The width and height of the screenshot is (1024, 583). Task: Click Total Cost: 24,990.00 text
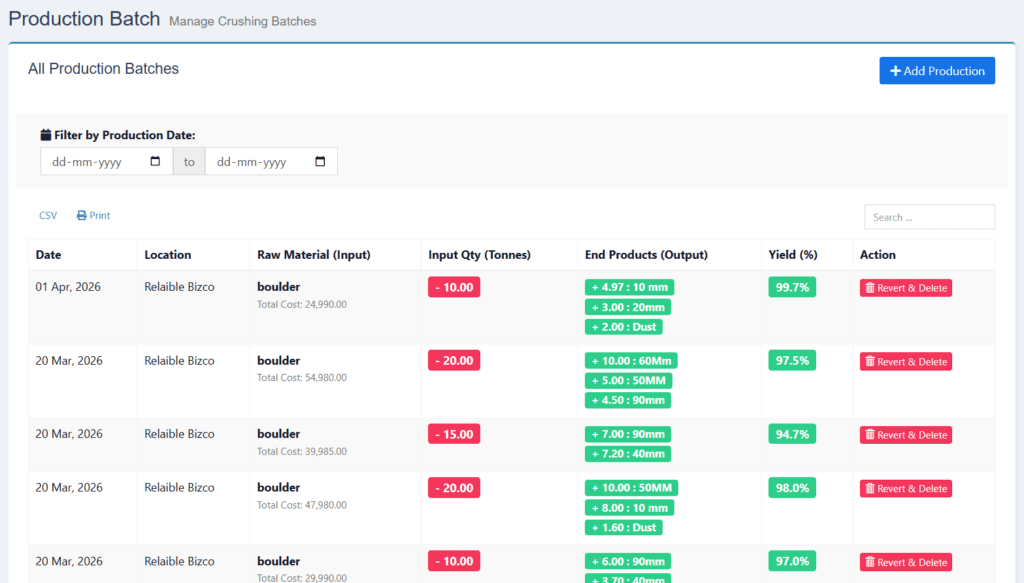pyautogui.click(x=302, y=304)
